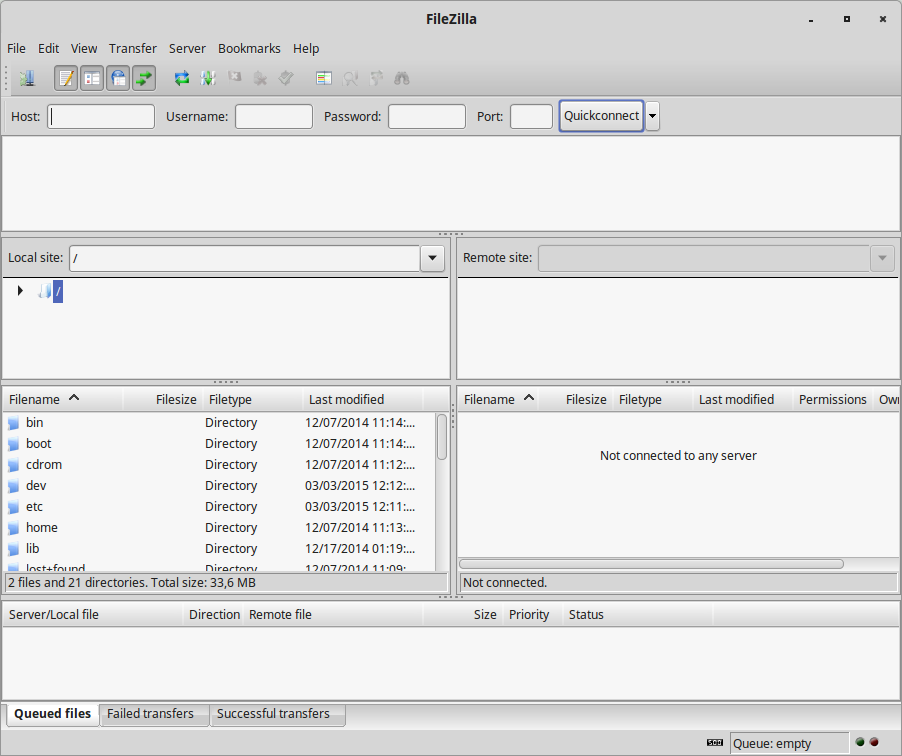Click inside the Host input field
This screenshot has height=756, width=902.
(x=100, y=116)
